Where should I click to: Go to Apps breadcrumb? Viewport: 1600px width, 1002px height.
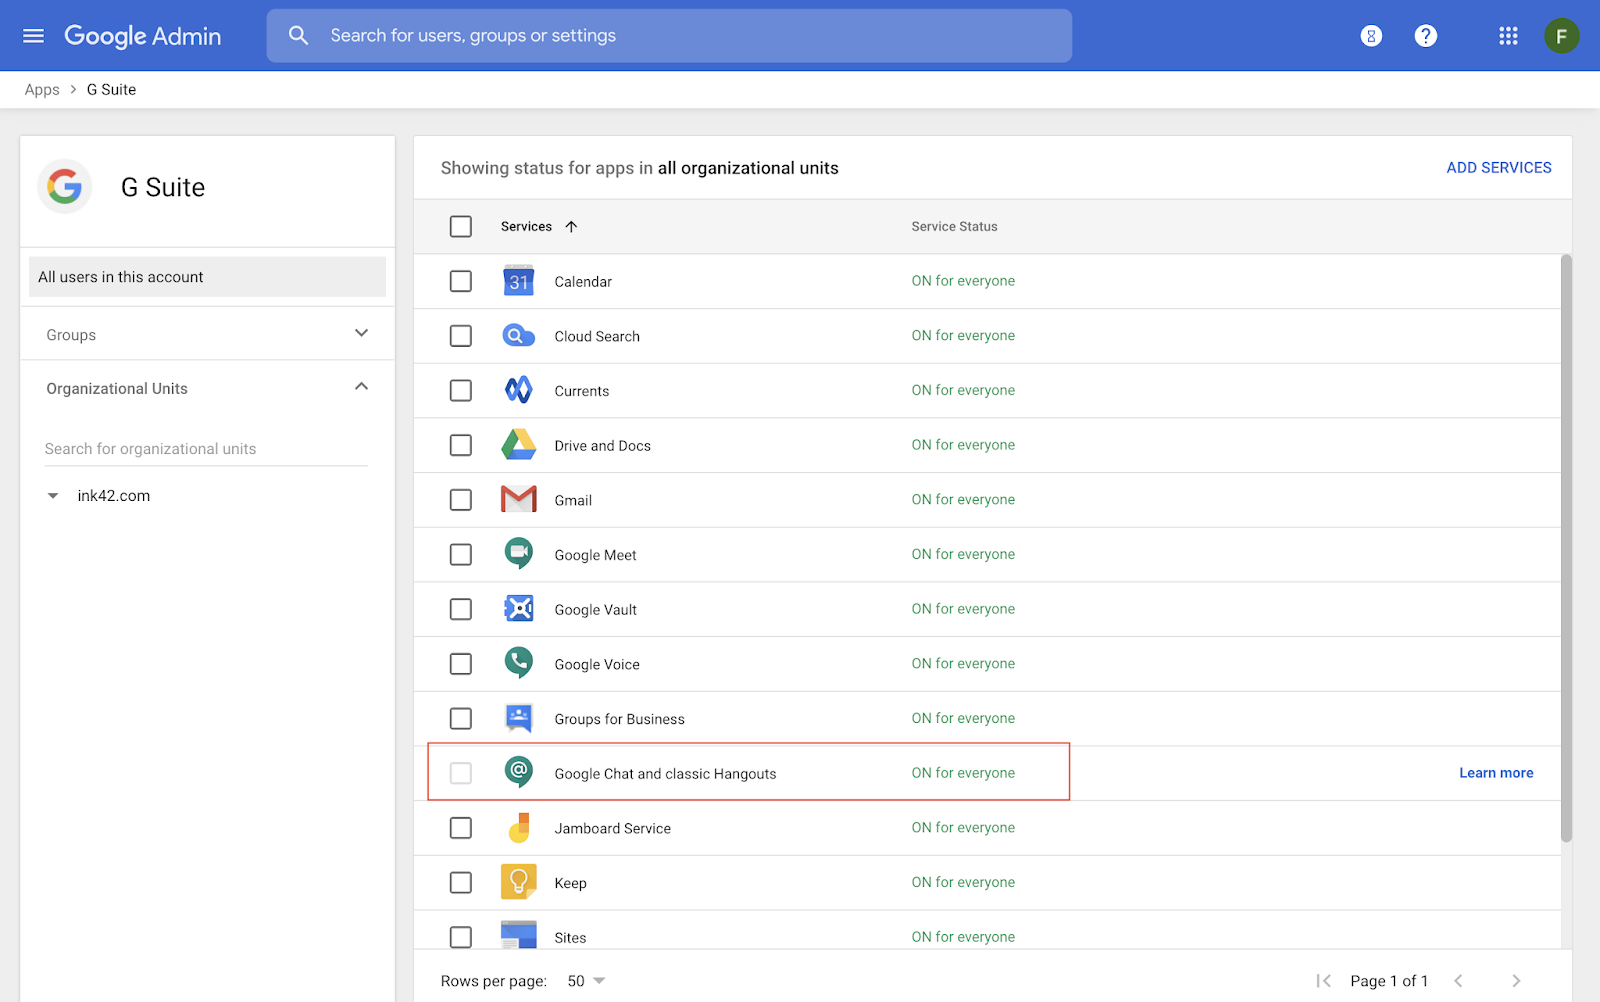(42, 90)
